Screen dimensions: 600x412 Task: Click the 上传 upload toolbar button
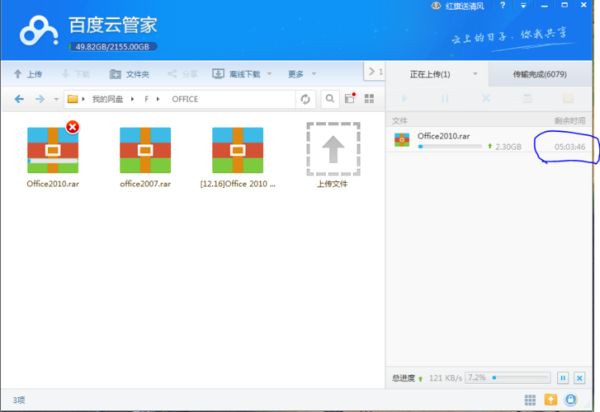pyautogui.click(x=28, y=74)
